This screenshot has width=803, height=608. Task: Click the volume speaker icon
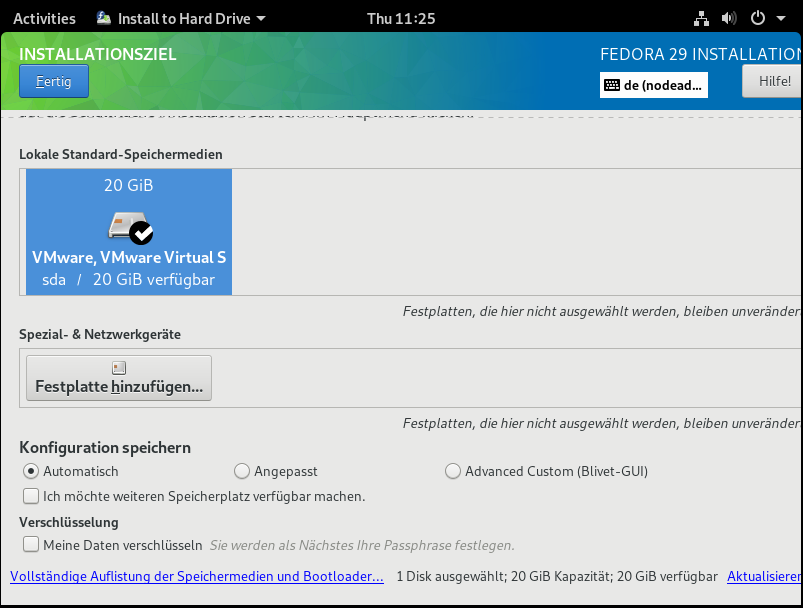click(729, 18)
